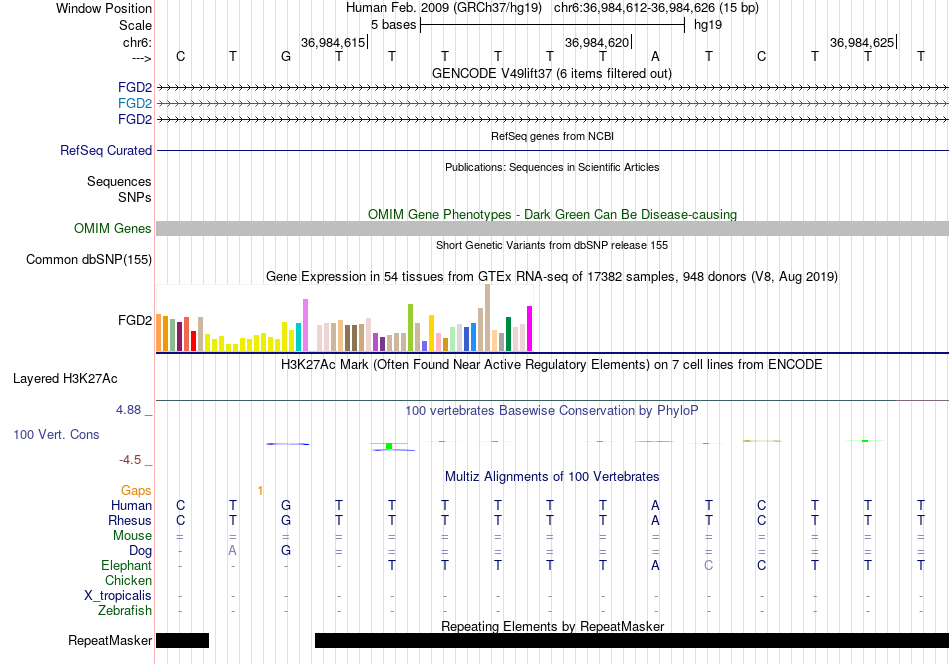Click the yellow-green bar in GTEx chart
The width and height of the screenshot is (950, 664).
[410, 328]
